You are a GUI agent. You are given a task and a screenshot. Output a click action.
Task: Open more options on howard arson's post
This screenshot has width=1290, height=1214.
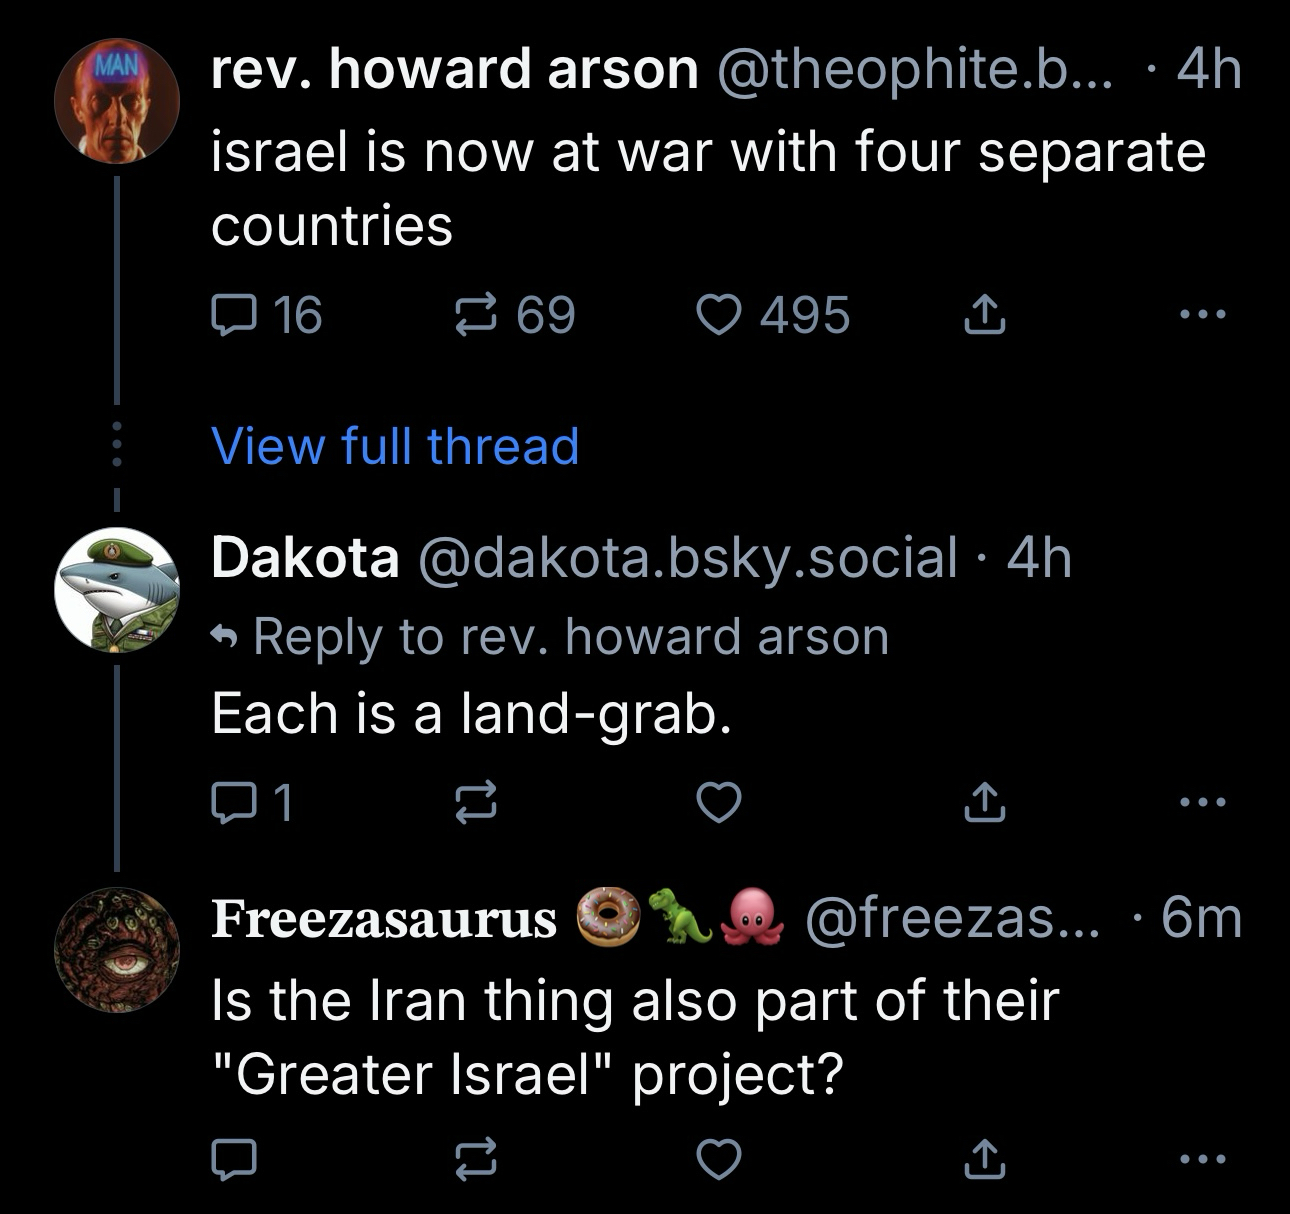pyautogui.click(x=1200, y=315)
